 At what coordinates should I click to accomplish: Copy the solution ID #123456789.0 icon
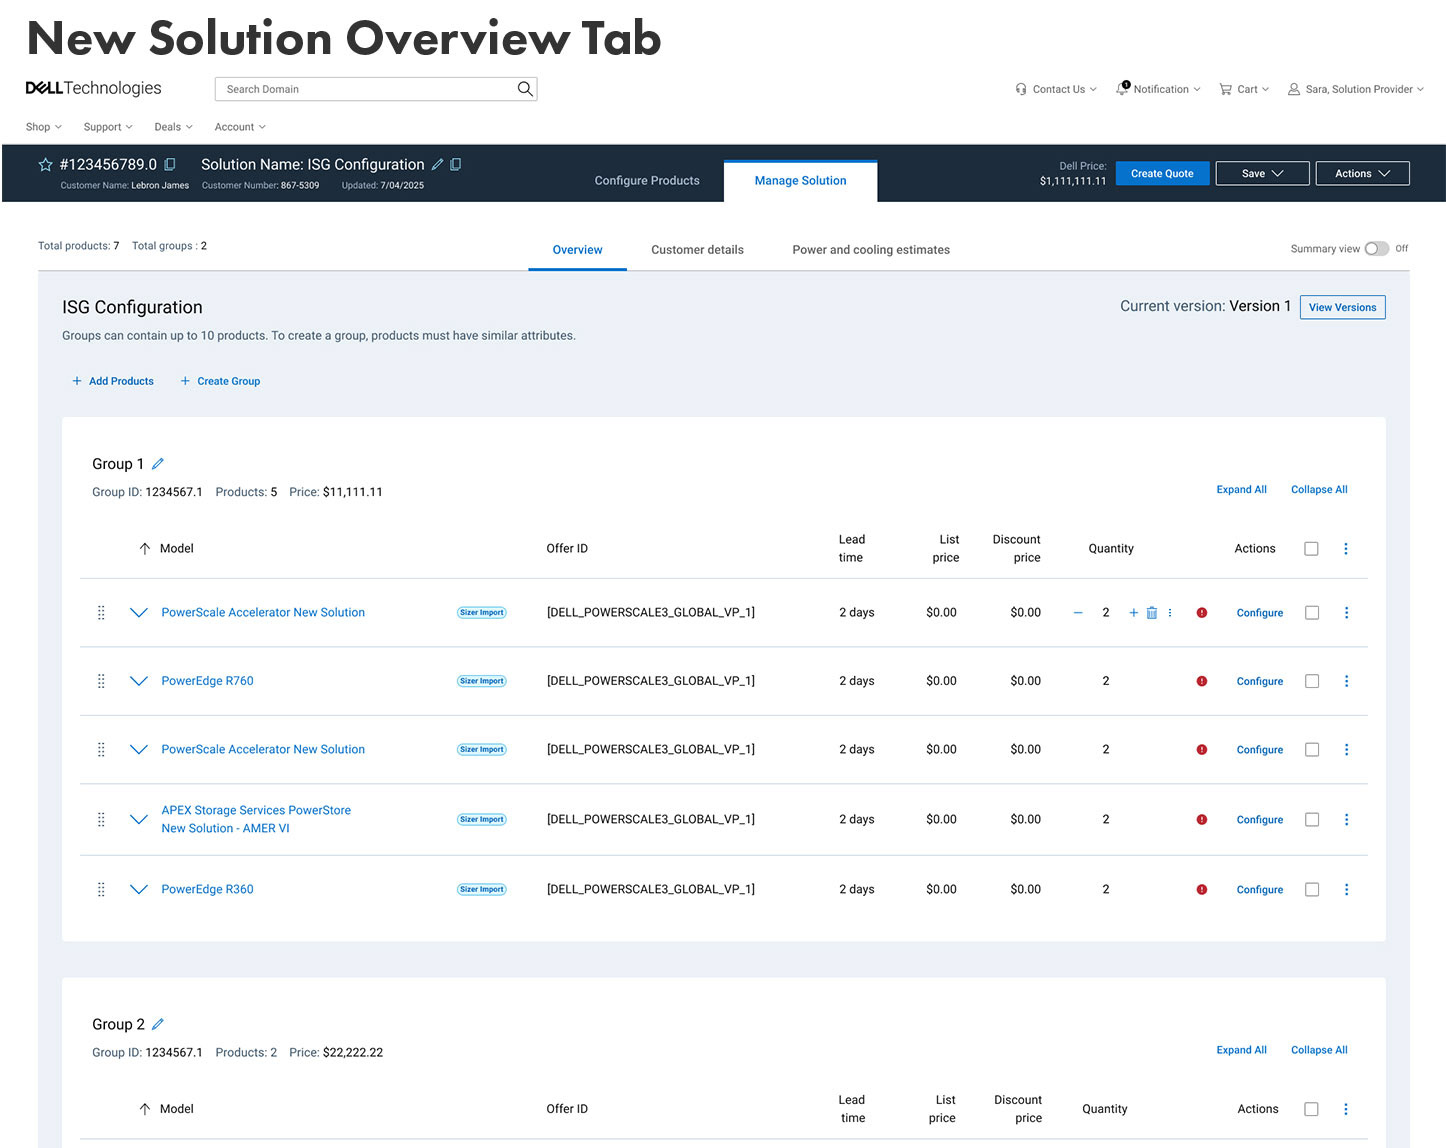click(170, 164)
